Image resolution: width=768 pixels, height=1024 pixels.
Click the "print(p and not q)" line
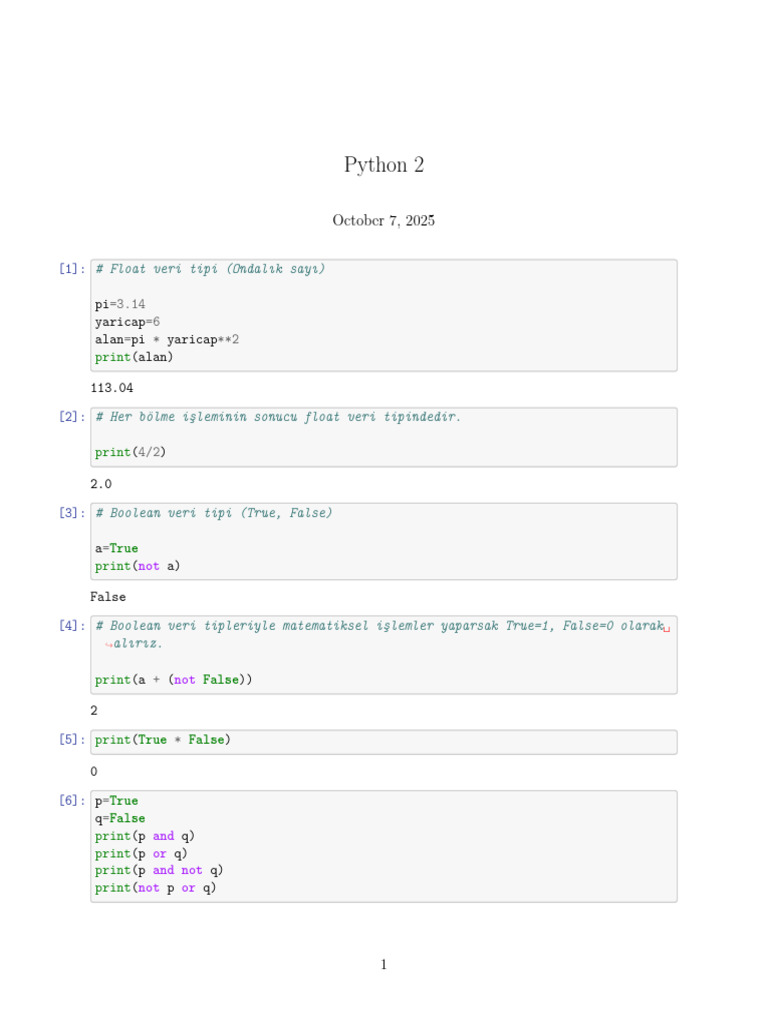click(160, 870)
